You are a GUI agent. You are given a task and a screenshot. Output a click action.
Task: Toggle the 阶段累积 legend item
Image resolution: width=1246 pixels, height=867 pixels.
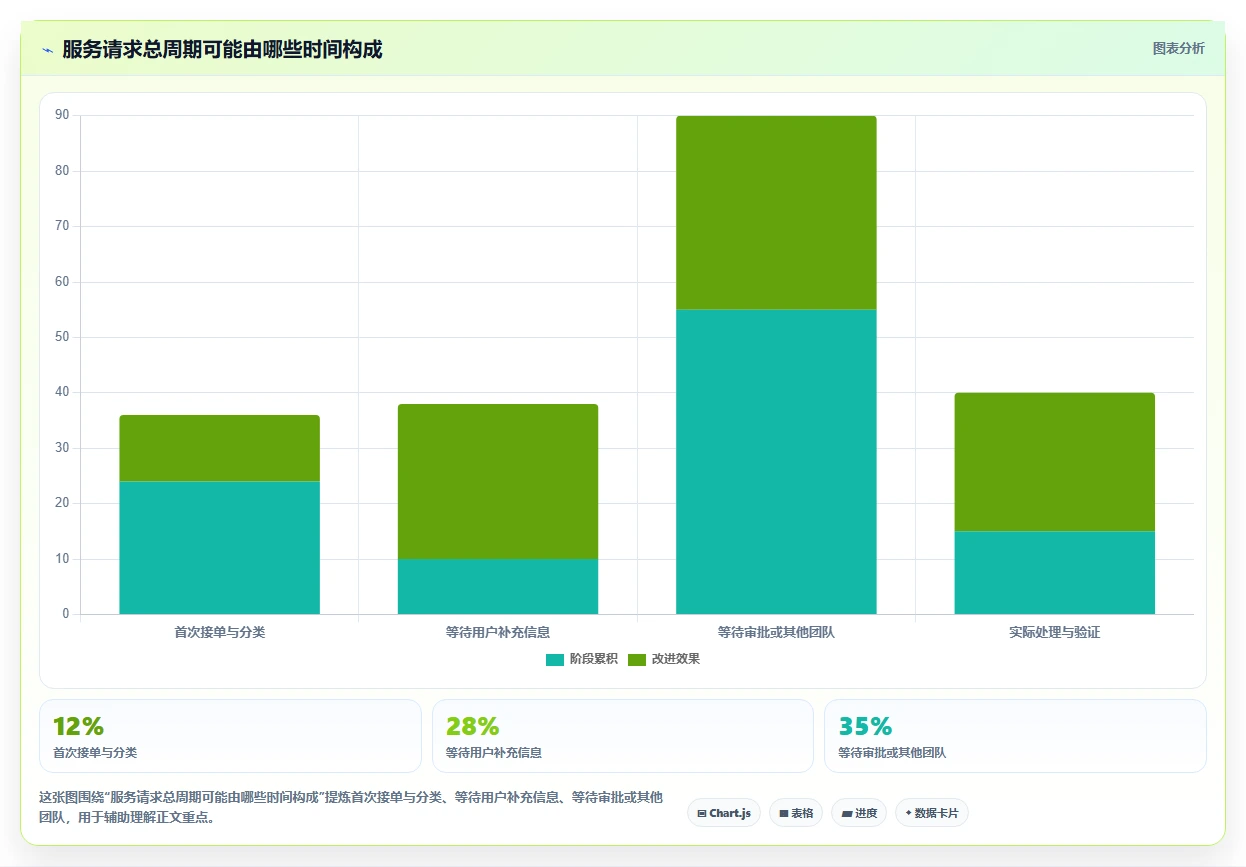click(581, 659)
